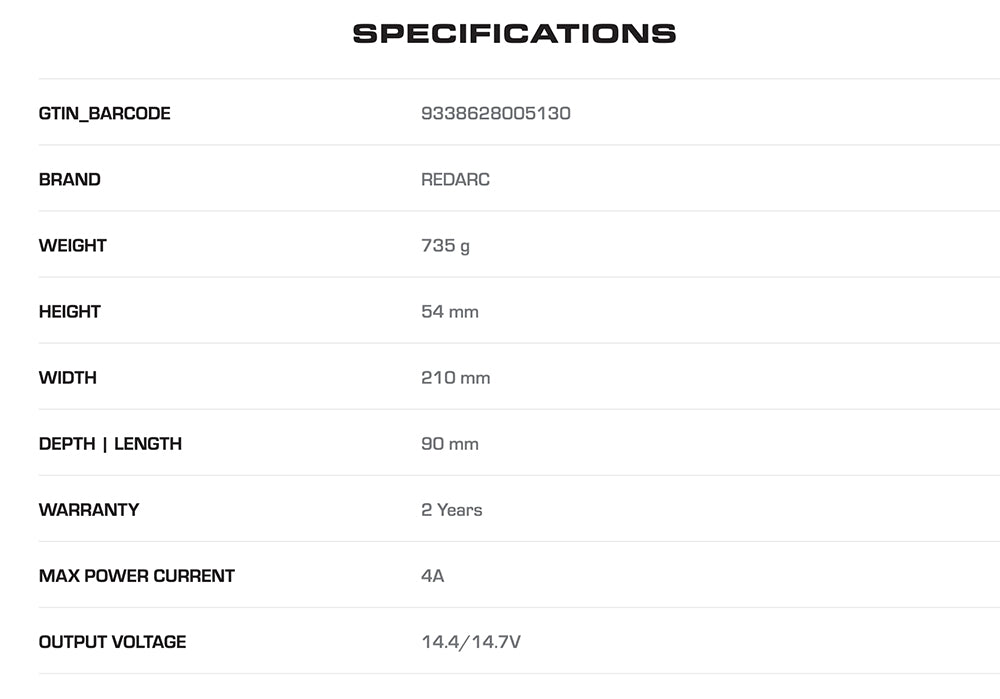This screenshot has width=1000, height=699.
Task: Select the 735 g weight value
Action: tap(445, 246)
